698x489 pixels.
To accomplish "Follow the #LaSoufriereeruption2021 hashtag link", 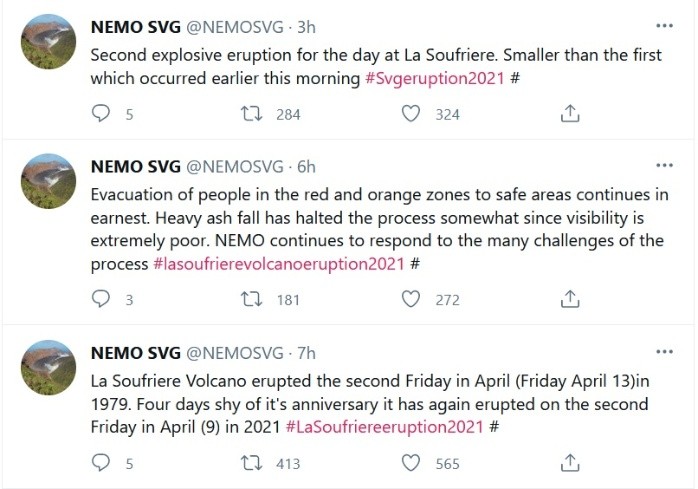I will [384, 428].
